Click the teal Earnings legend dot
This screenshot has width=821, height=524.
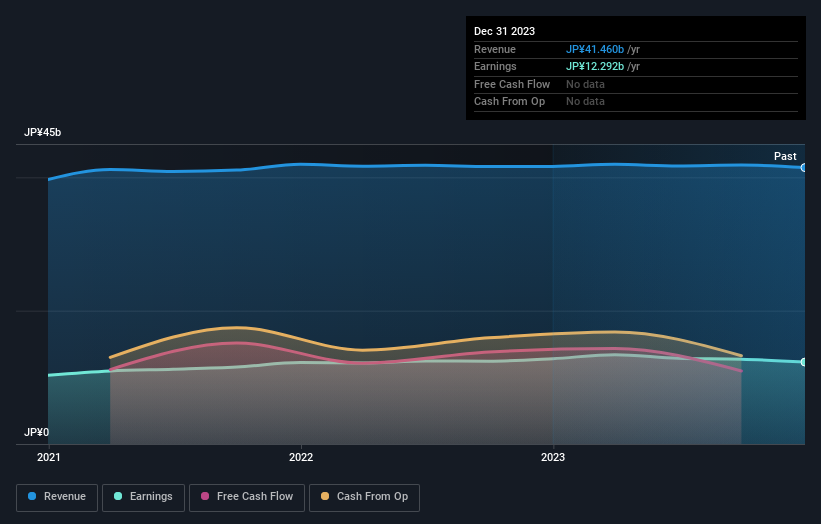[118, 496]
